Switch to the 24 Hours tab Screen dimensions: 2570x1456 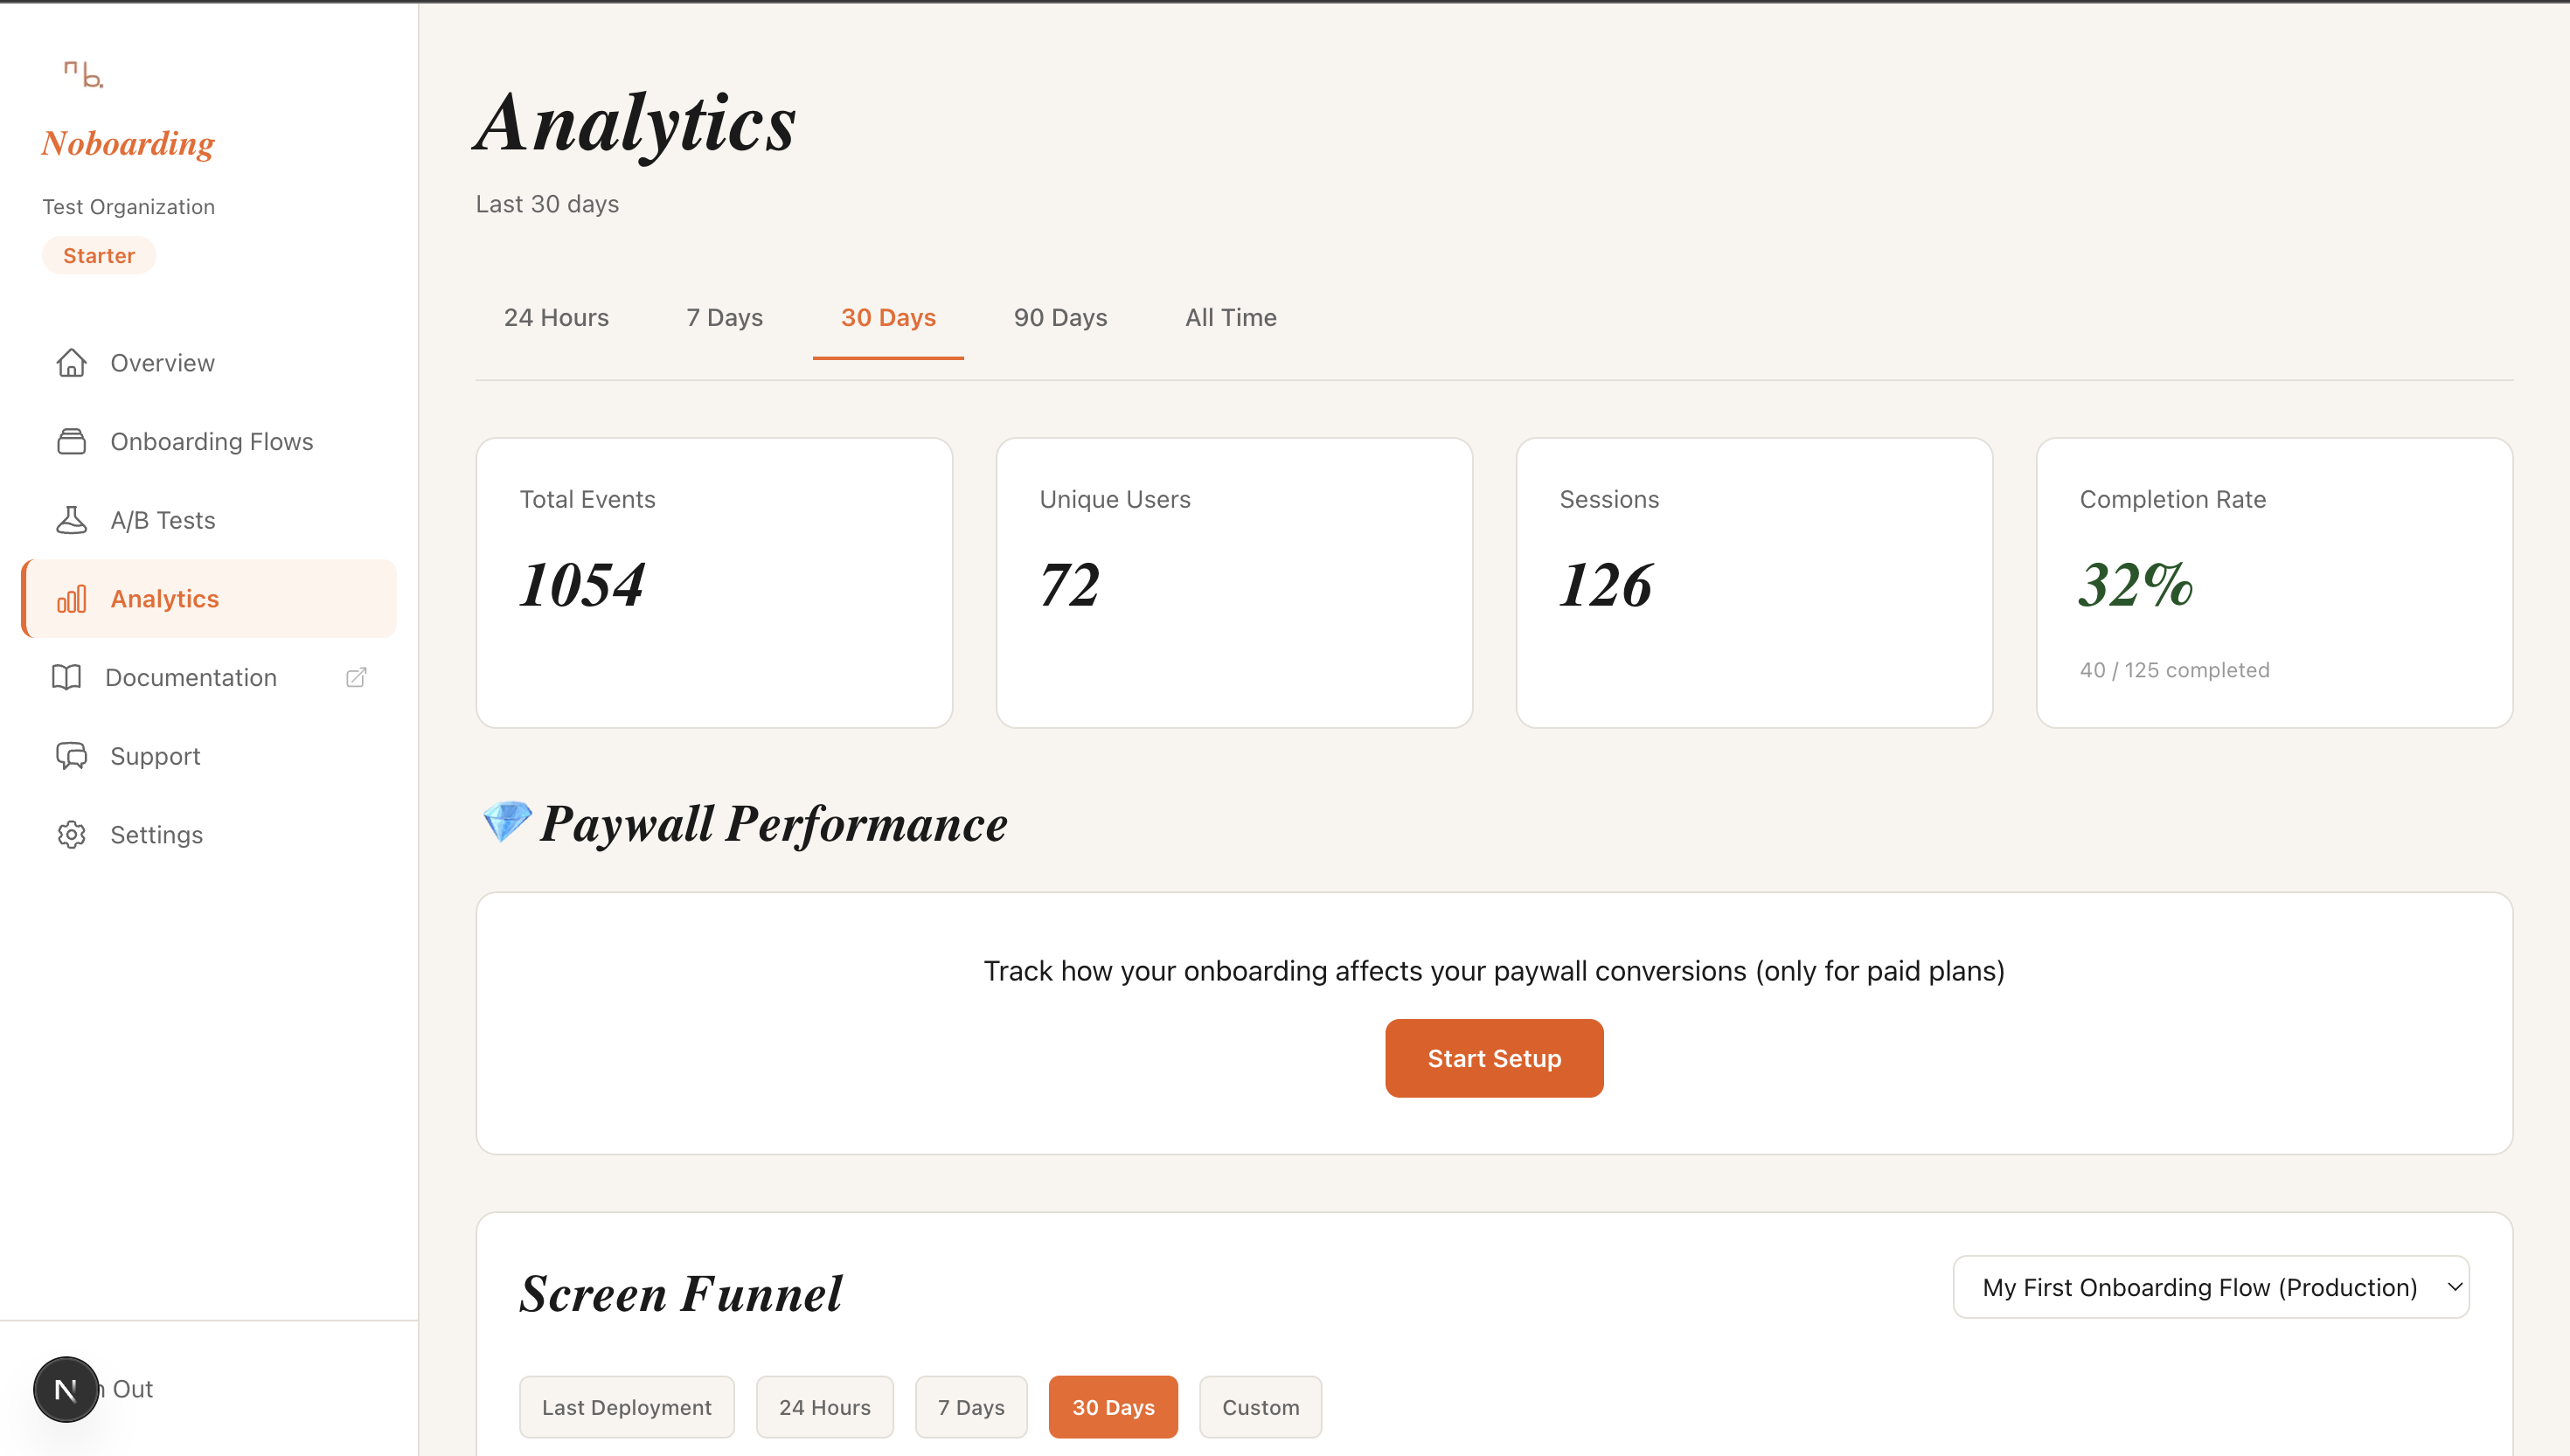(556, 317)
